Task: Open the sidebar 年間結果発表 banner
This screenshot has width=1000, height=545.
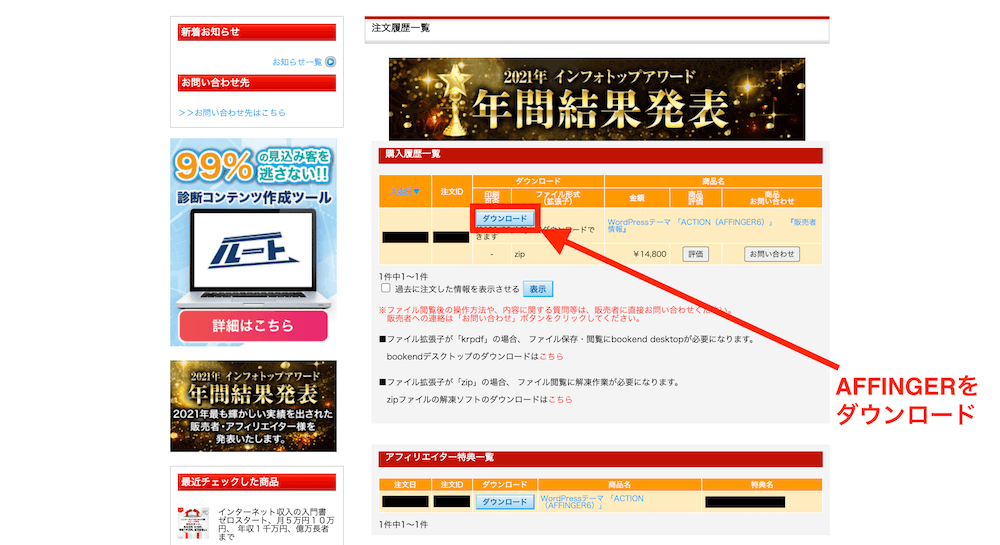Action: pyautogui.click(x=253, y=406)
